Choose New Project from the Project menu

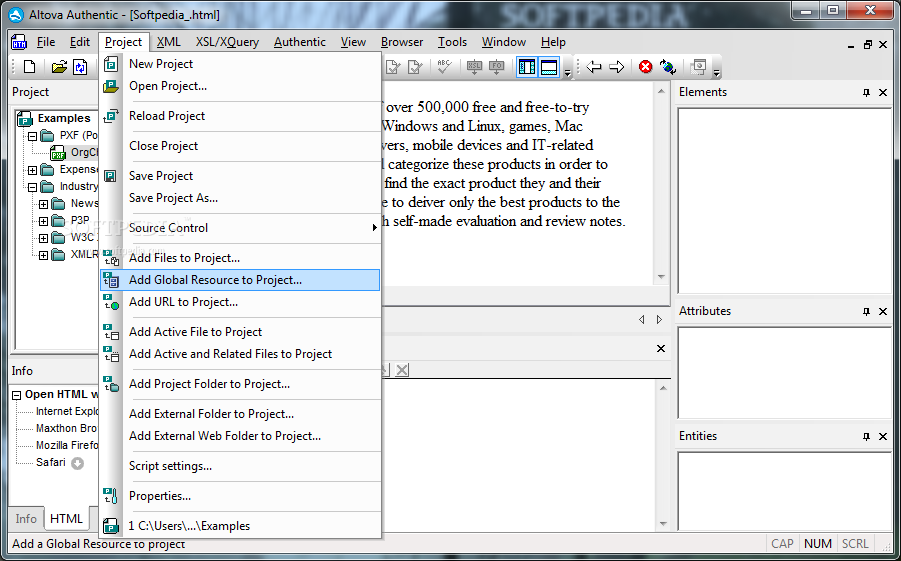(240, 64)
